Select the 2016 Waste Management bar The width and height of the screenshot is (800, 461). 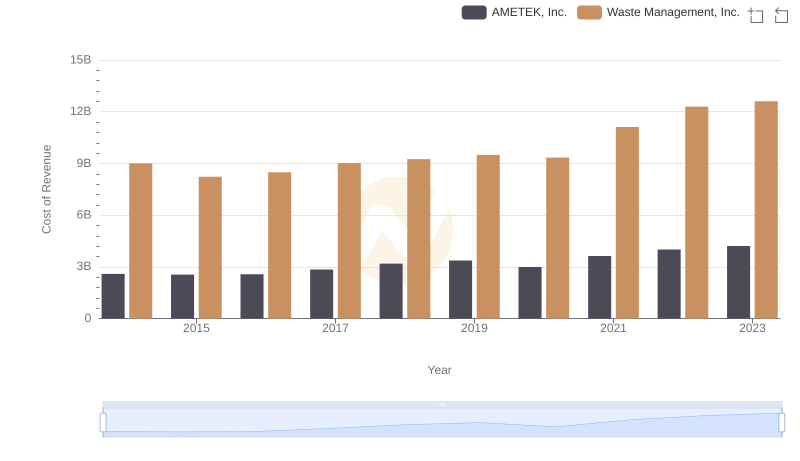(x=280, y=245)
